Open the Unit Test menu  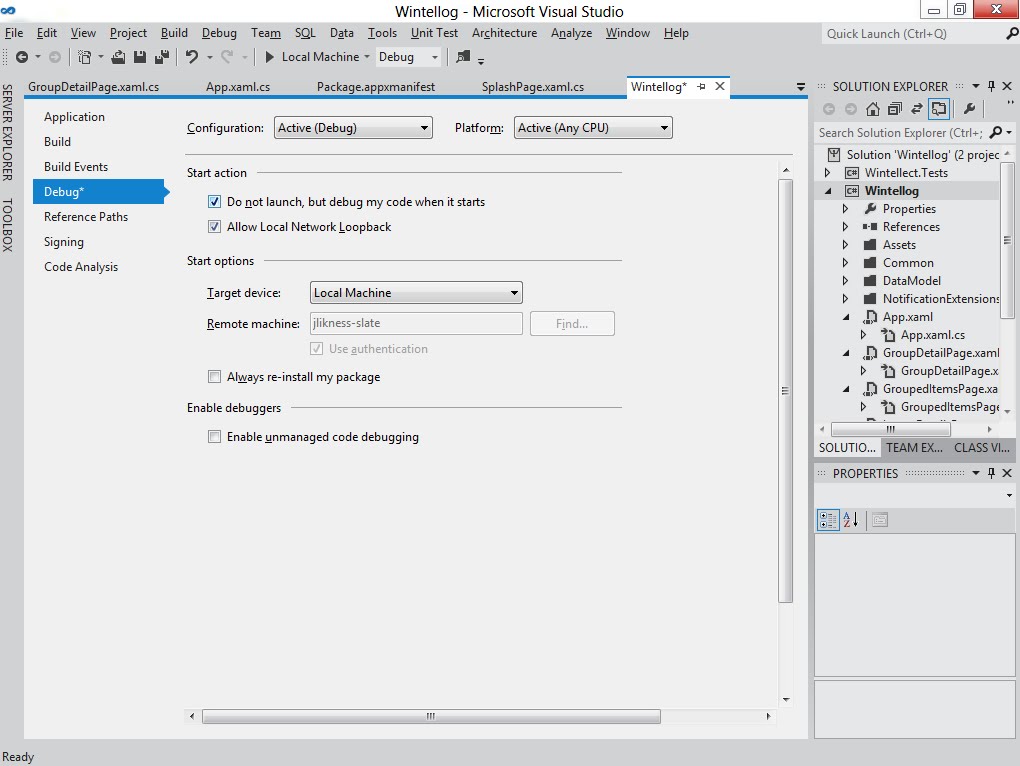pyautogui.click(x=434, y=33)
